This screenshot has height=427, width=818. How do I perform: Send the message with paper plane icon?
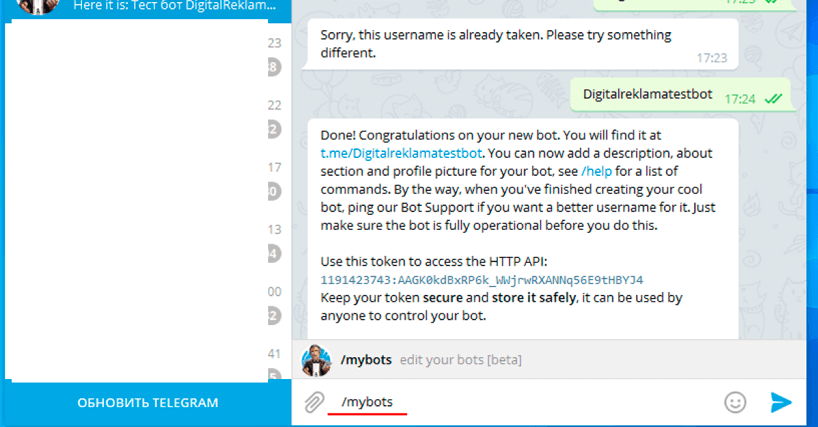(781, 402)
